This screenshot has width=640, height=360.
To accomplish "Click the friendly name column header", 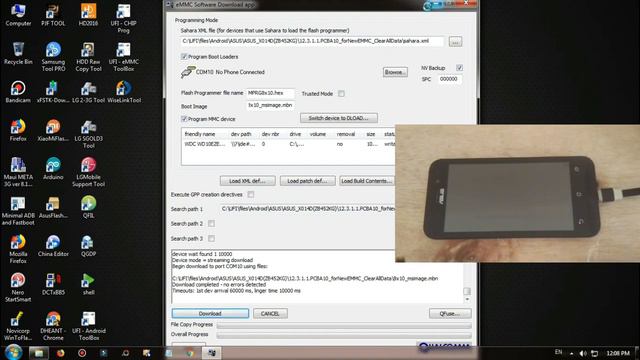I will point(200,134).
